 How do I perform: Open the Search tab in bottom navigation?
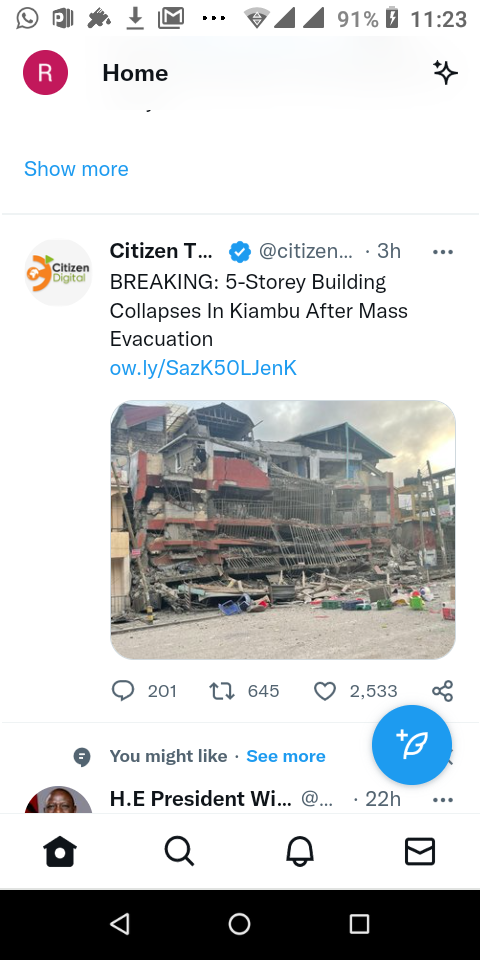(x=179, y=851)
